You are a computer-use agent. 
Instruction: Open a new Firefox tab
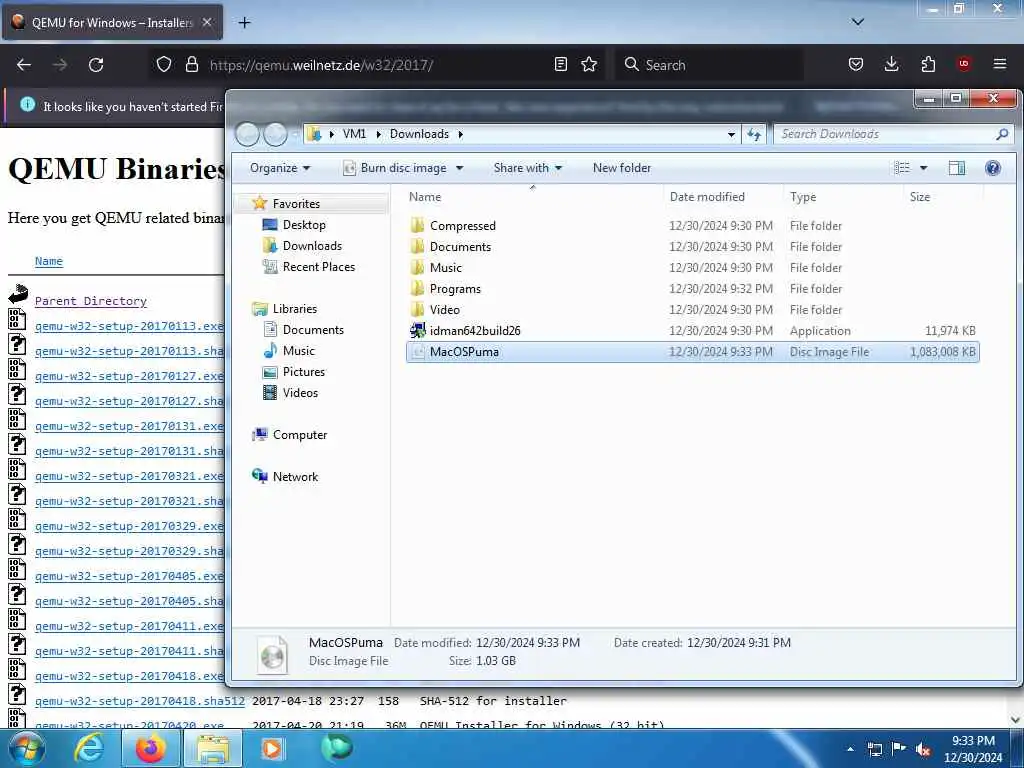coord(244,23)
